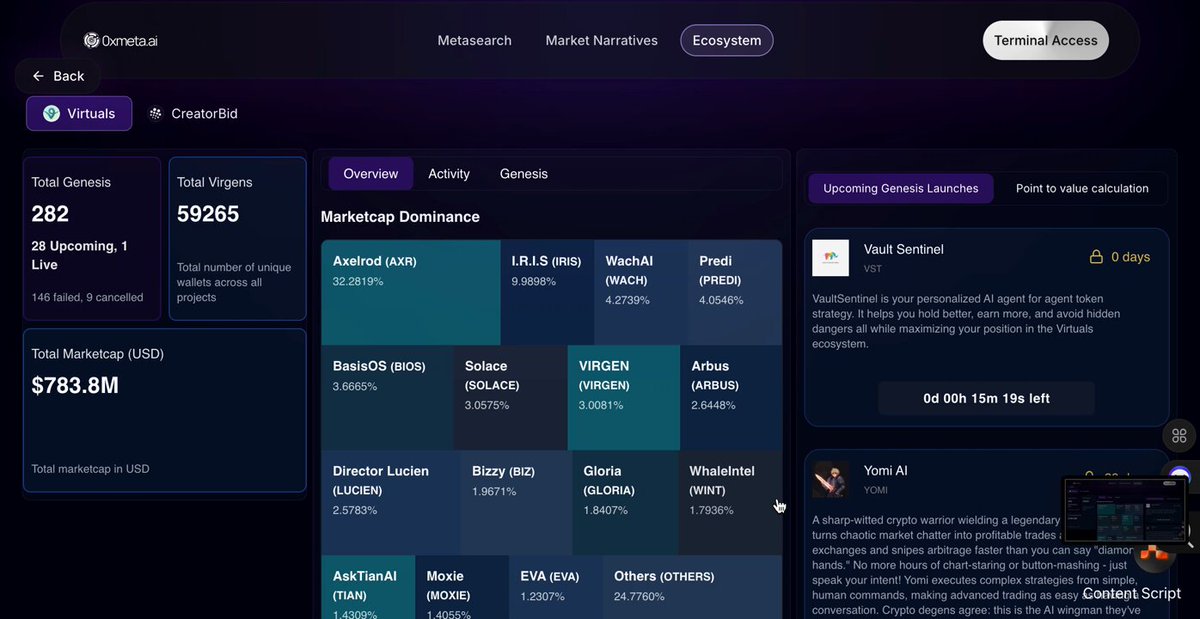
Task: Click the Yomi AI avatar image
Action: coord(830,479)
